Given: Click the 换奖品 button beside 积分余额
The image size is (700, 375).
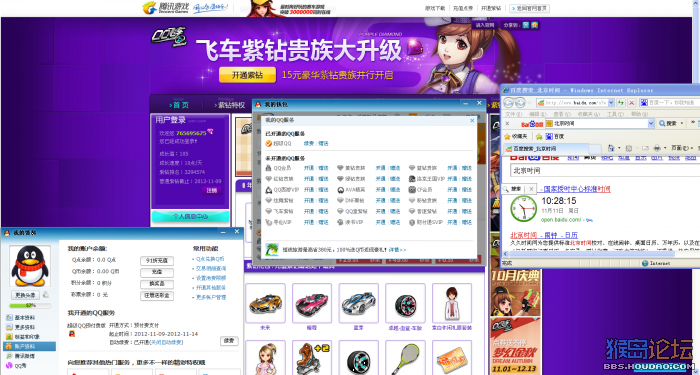Looking at the screenshot, I should [x=157, y=284].
